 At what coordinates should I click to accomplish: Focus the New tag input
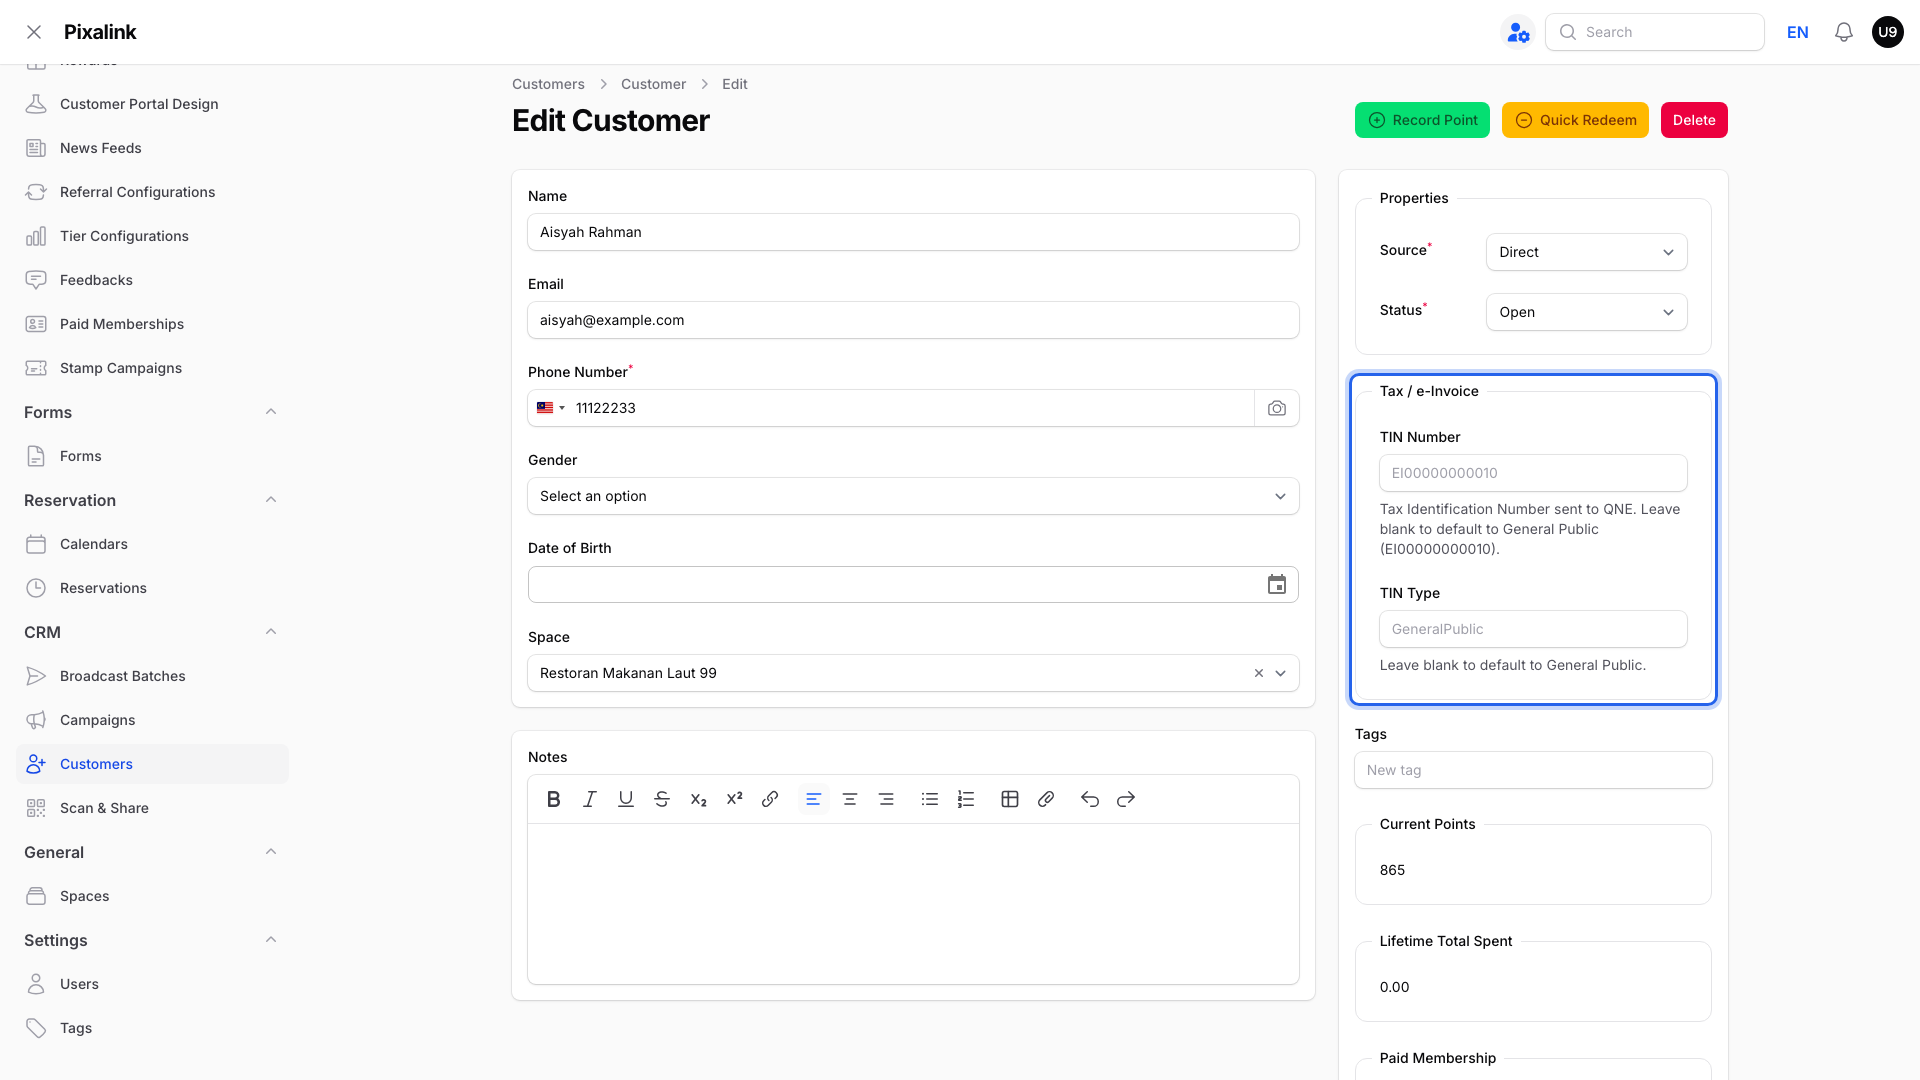(1533, 770)
